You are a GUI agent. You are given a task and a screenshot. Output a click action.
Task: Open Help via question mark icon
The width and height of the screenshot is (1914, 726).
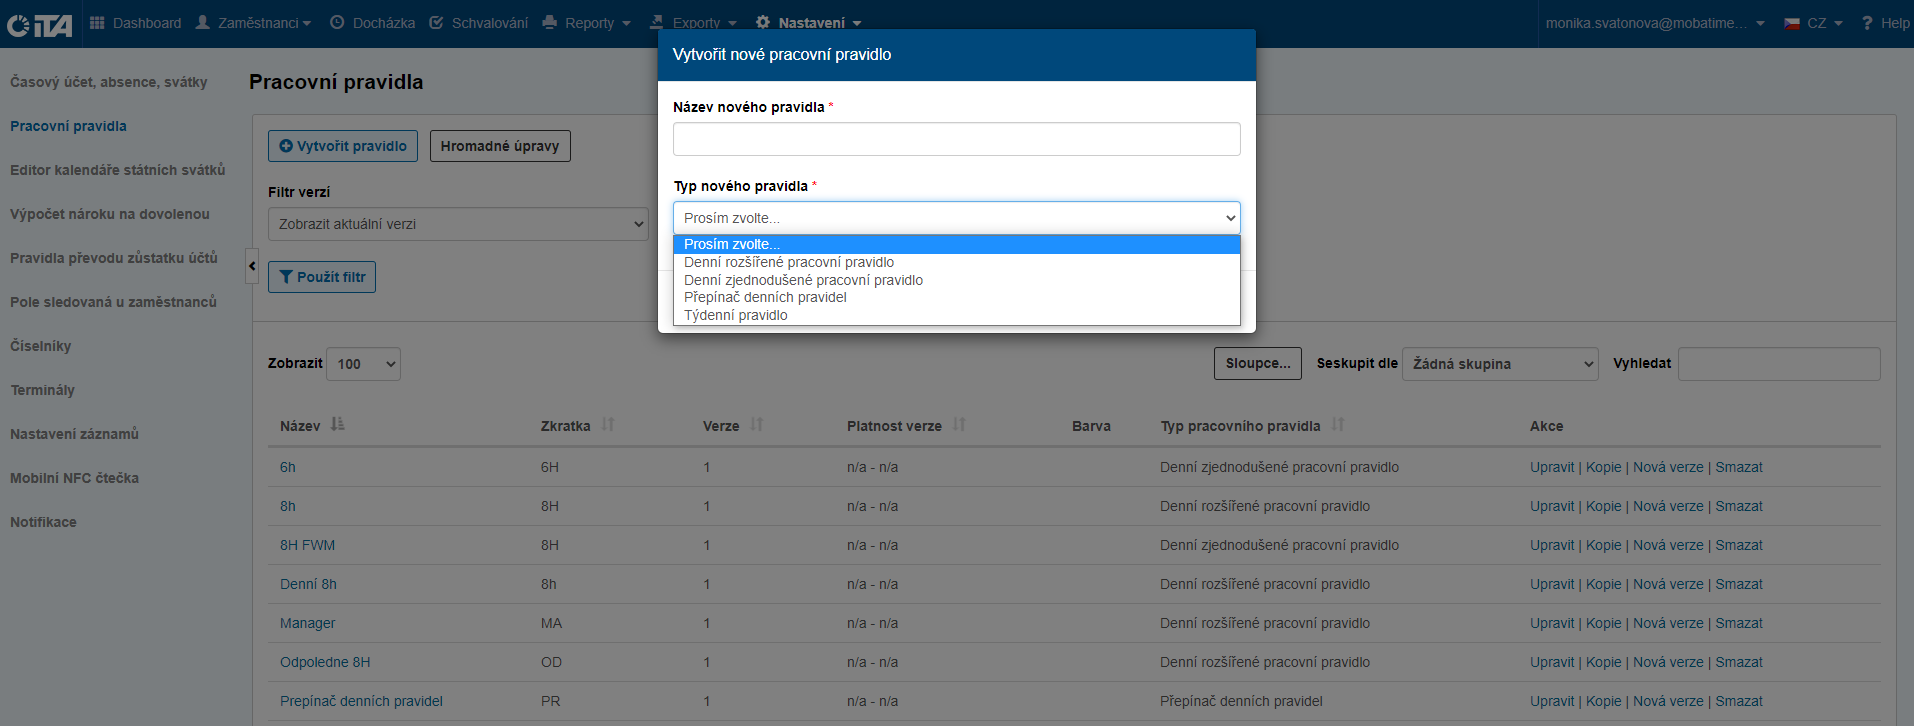(1866, 23)
